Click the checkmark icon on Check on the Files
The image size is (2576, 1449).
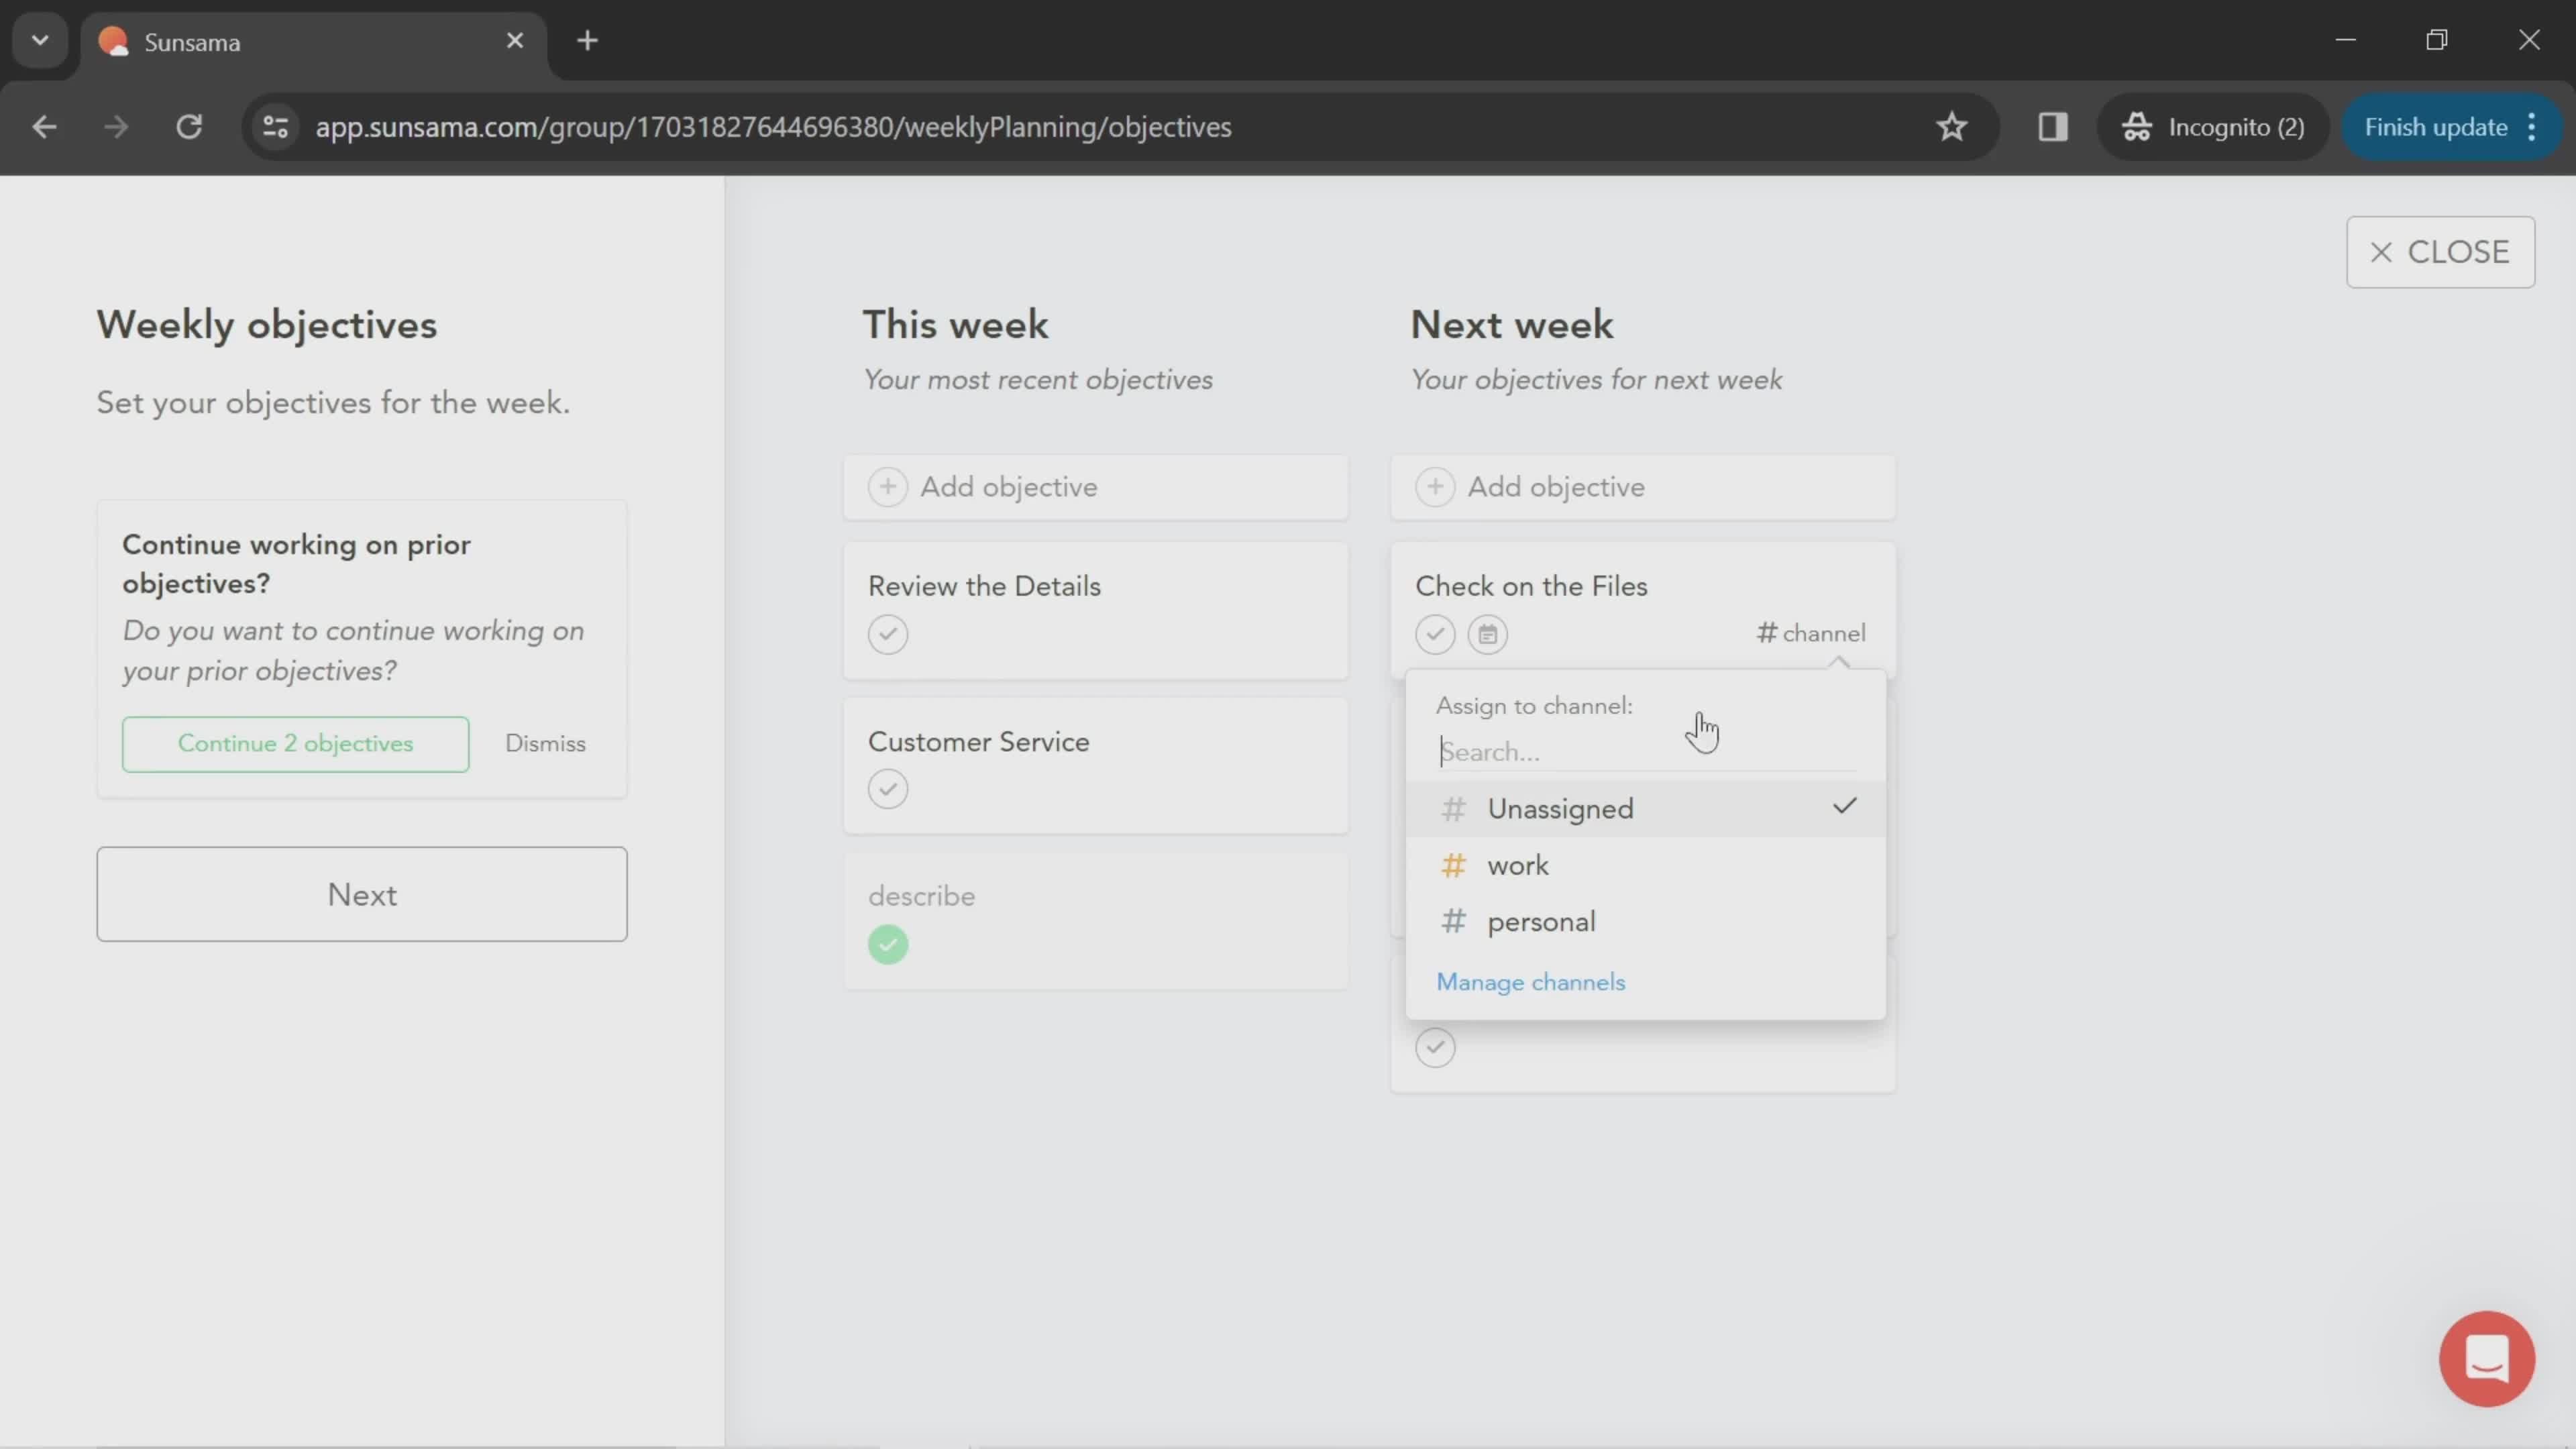(1435, 632)
